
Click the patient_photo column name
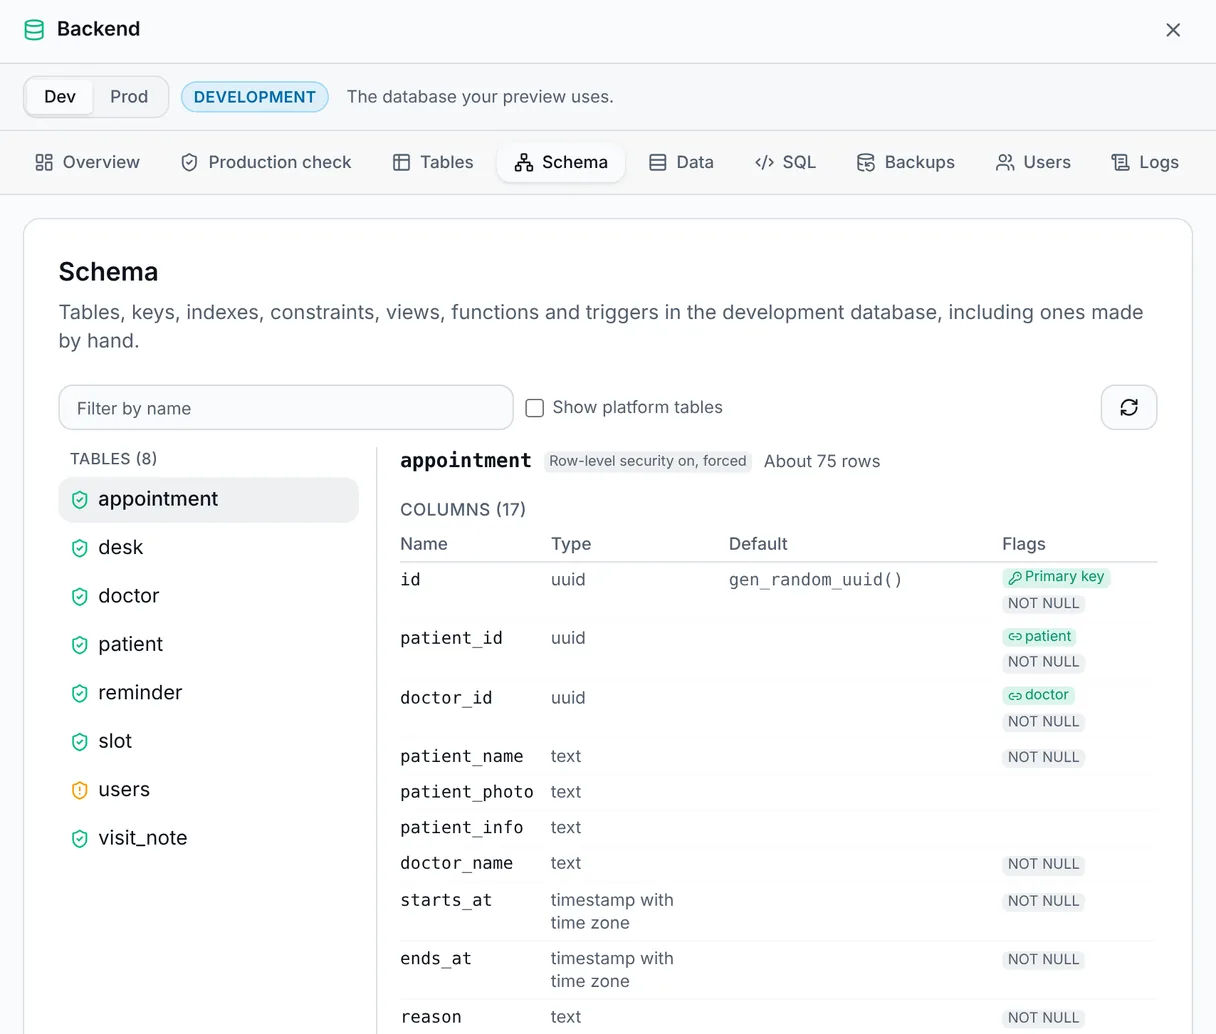pyautogui.click(x=467, y=792)
